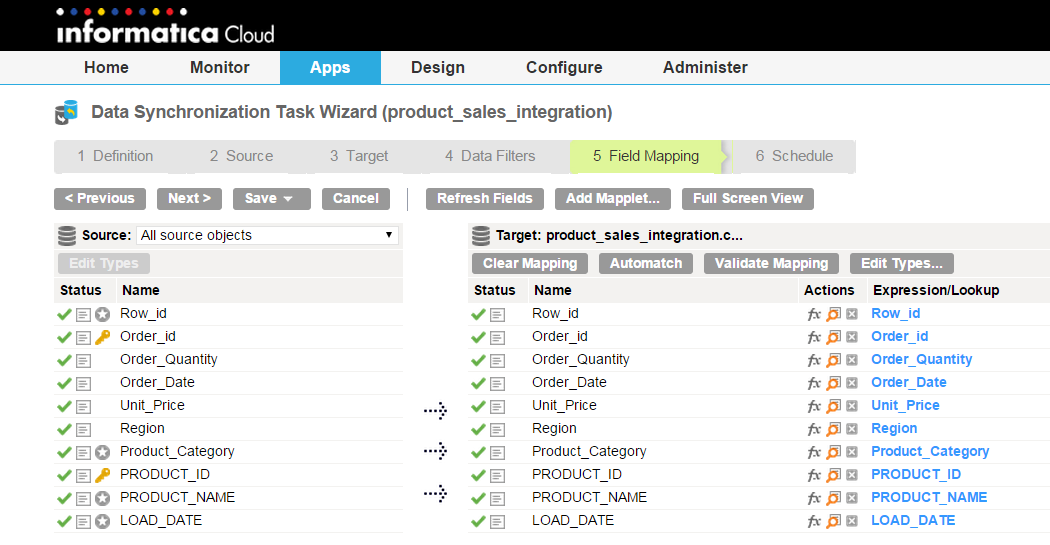
Task: Clear mapping x icon for LOAD_DATE
Action: (852, 521)
